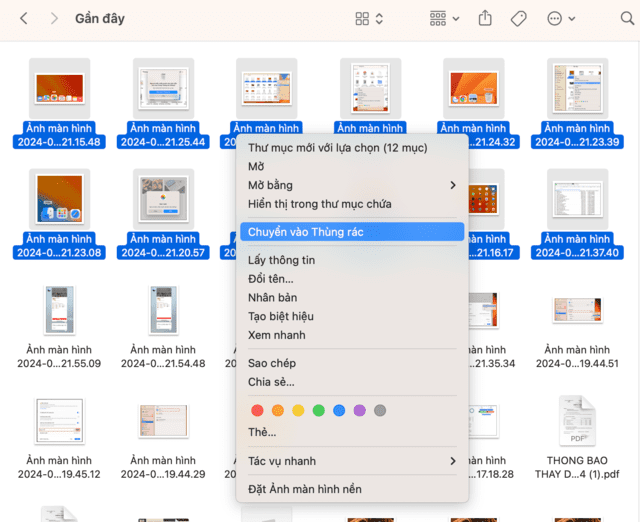The width and height of the screenshot is (640, 522).
Task: Open view mode up-down chevron
Action: (379, 18)
